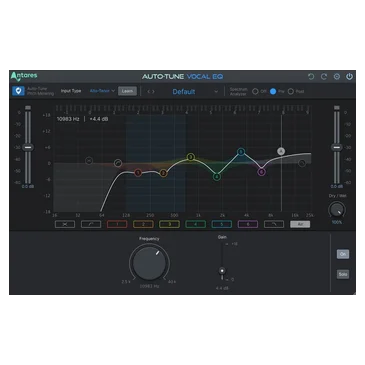
Task: Click the input gain fader handle
Action: pos(28,147)
